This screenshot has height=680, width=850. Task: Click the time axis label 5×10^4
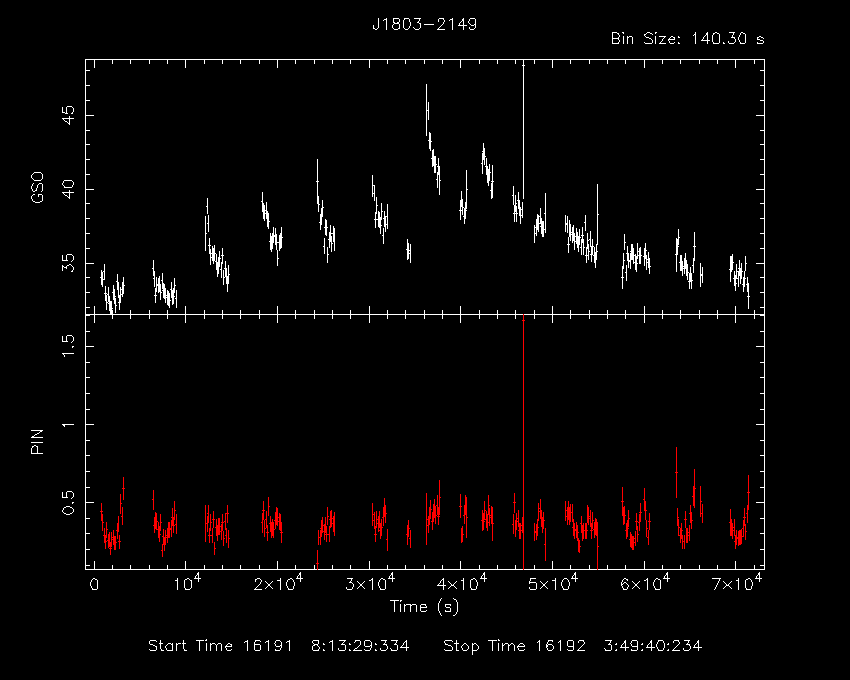553,583
